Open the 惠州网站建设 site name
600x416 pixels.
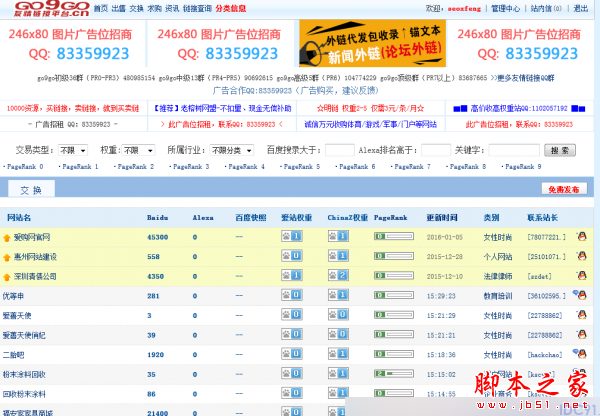click(35, 257)
